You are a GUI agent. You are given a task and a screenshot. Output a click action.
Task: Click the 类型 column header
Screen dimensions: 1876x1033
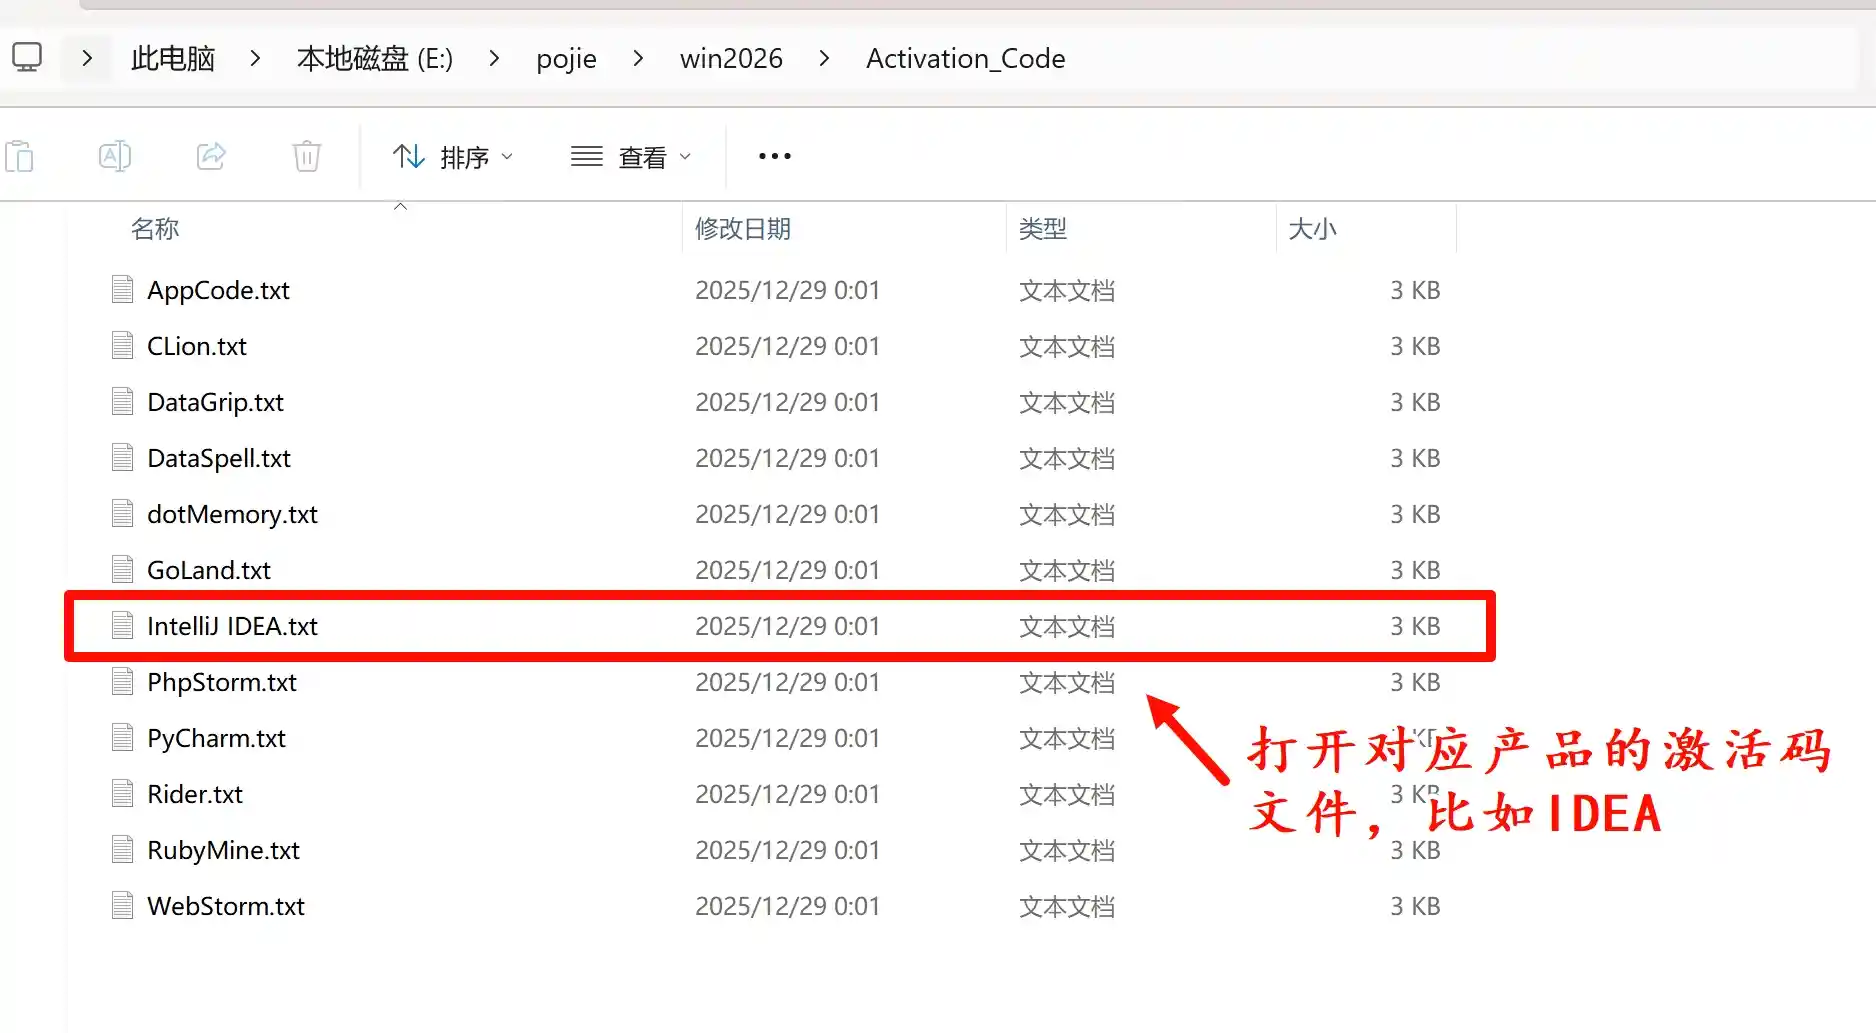(x=1042, y=229)
